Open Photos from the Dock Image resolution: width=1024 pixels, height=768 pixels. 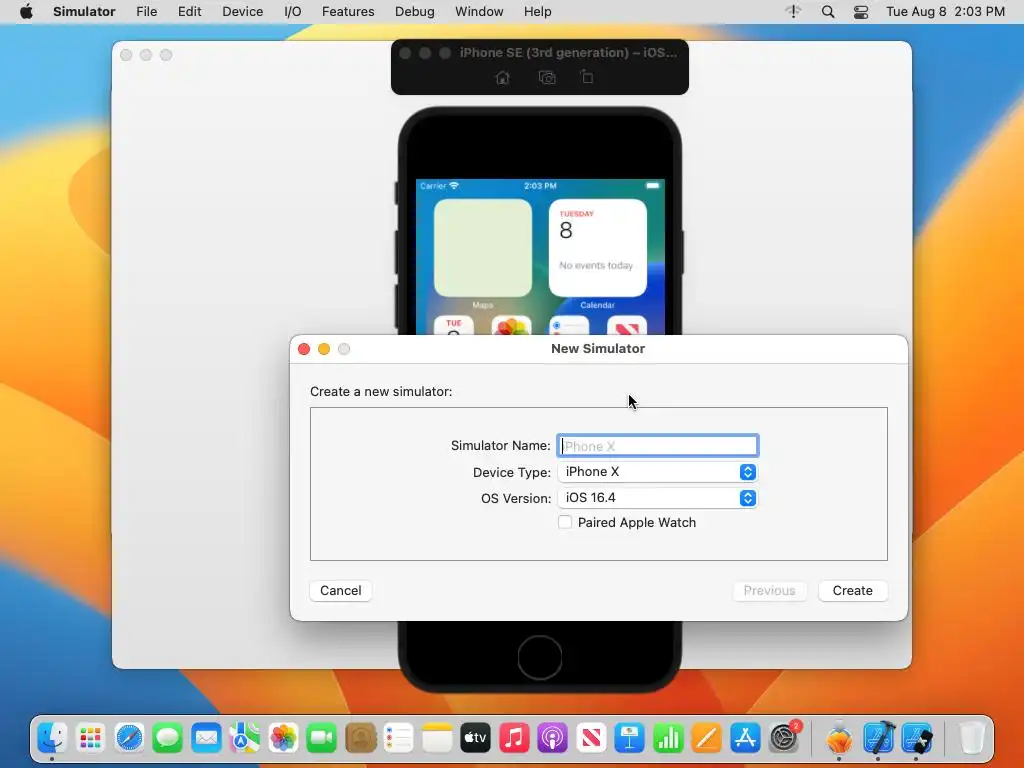tap(283, 738)
